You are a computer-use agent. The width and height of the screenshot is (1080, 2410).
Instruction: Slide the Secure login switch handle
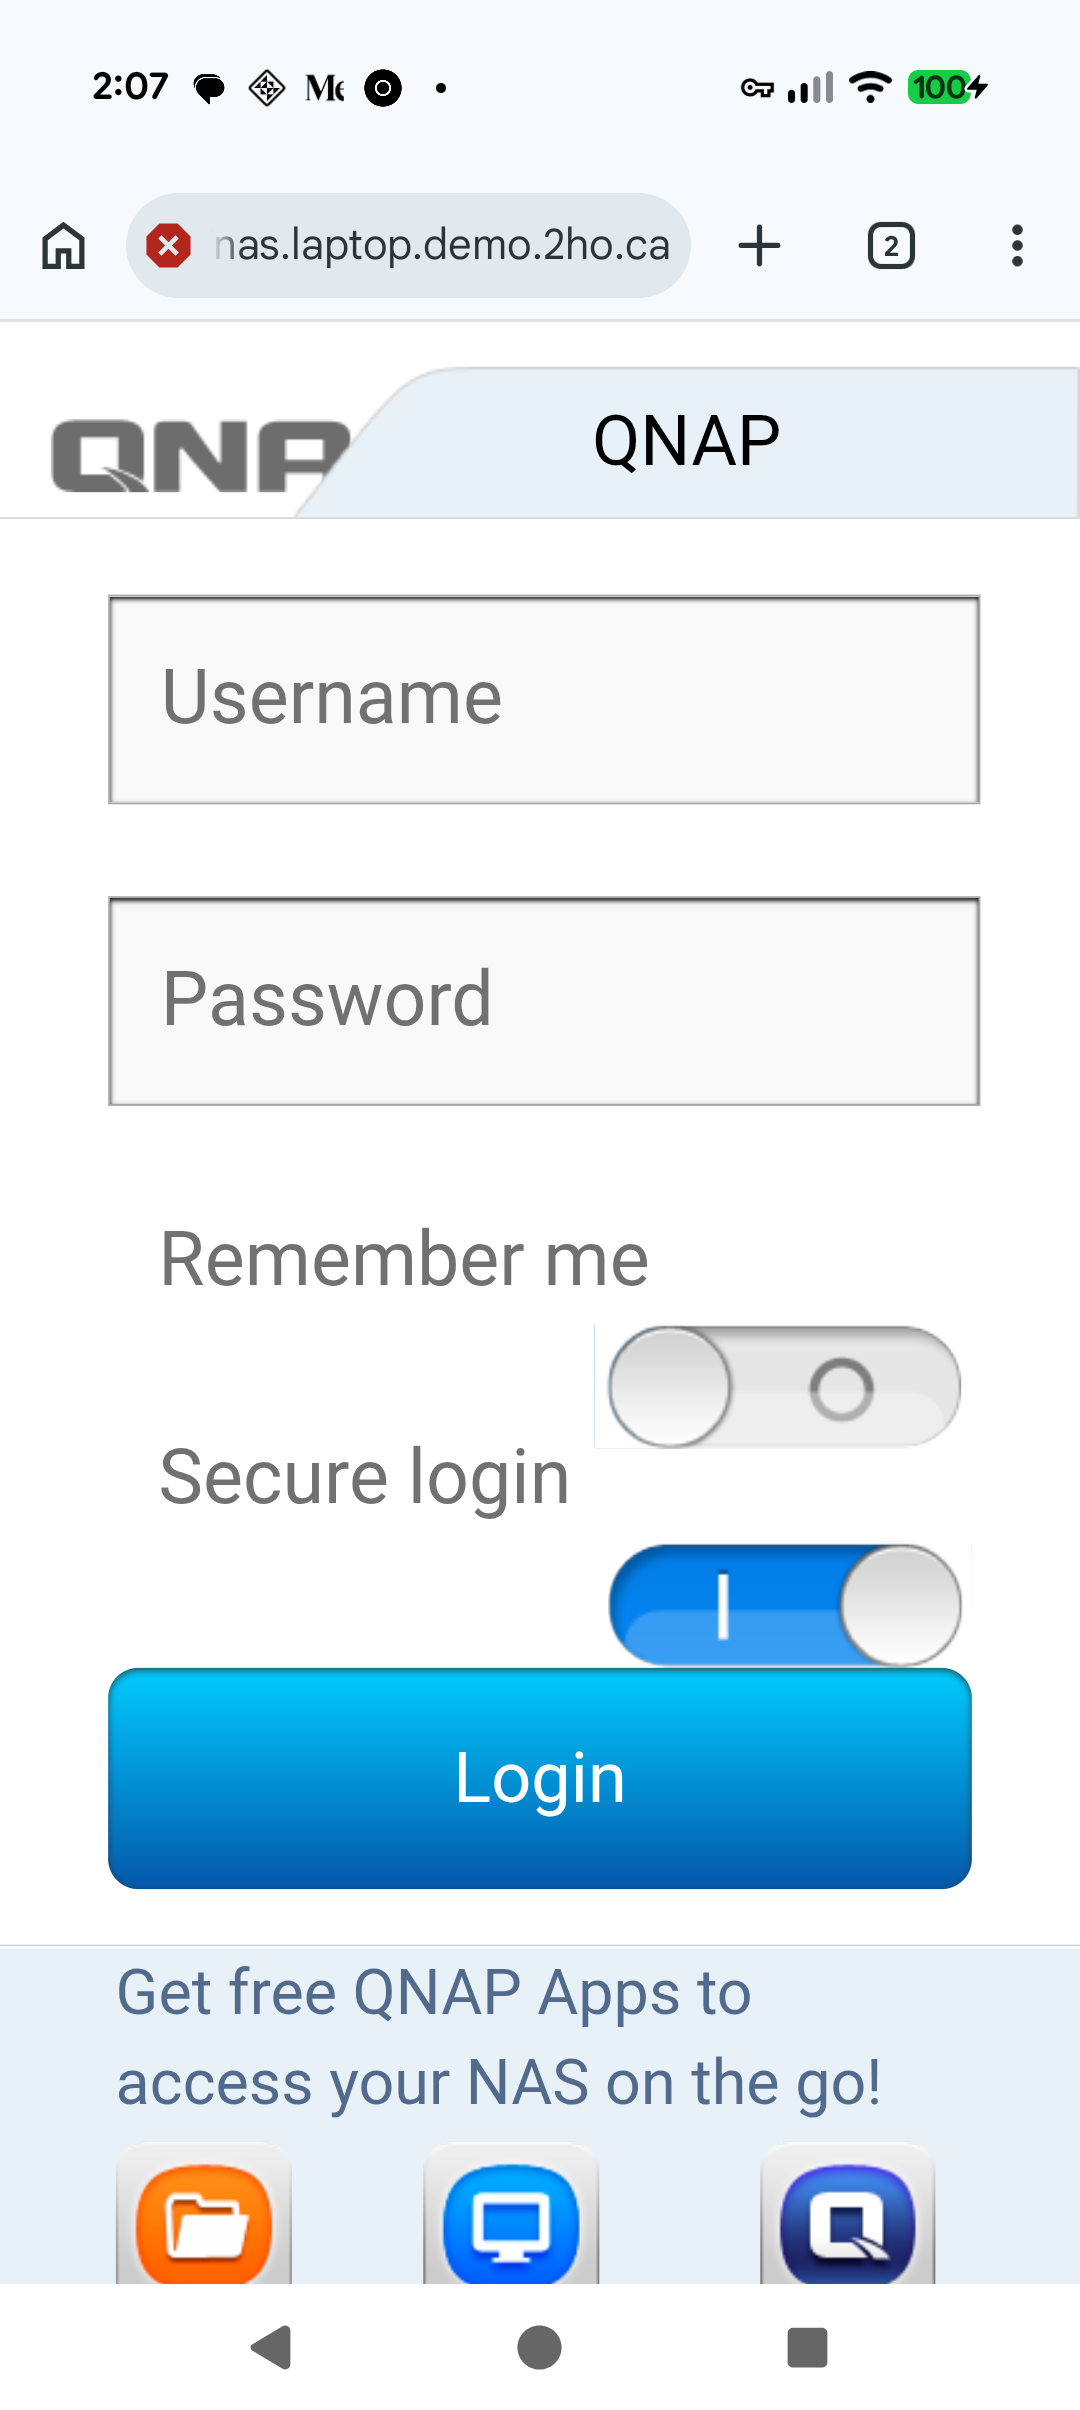[898, 1602]
